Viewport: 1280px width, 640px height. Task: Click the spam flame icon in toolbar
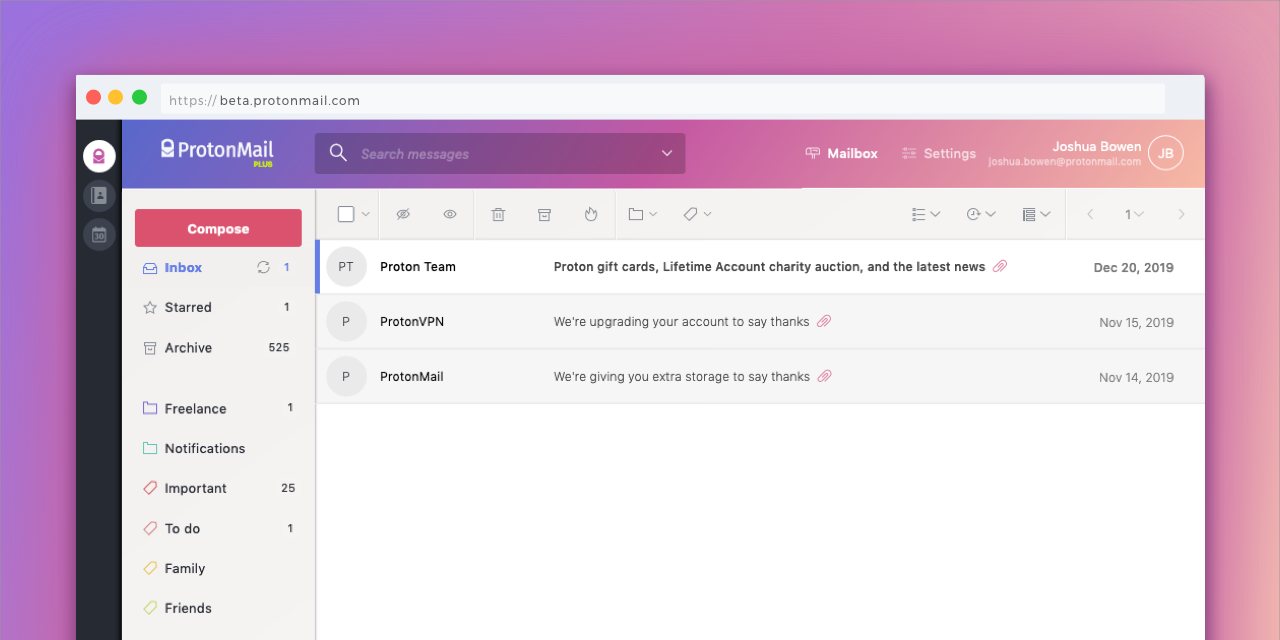pyautogui.click(x=591, y=214)
